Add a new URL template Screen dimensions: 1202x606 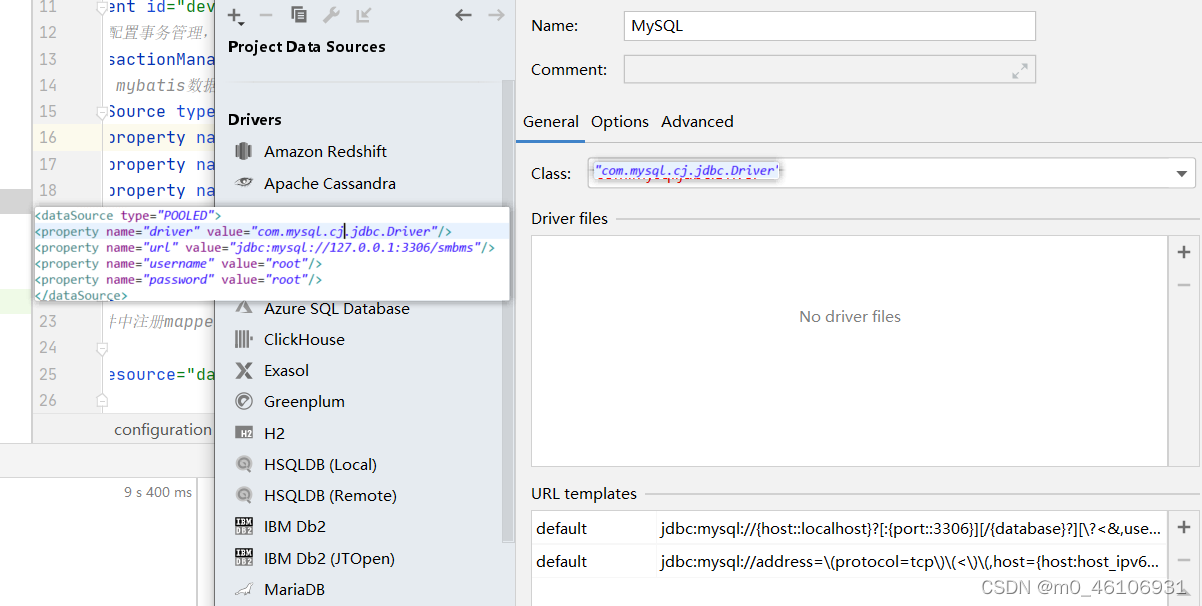tap(1184, 527)
